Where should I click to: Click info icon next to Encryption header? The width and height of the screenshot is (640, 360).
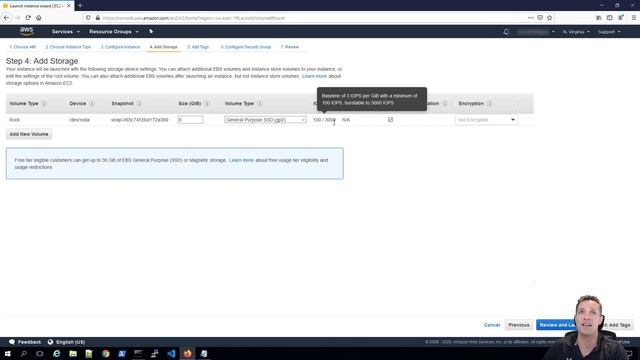coord(489,104)
